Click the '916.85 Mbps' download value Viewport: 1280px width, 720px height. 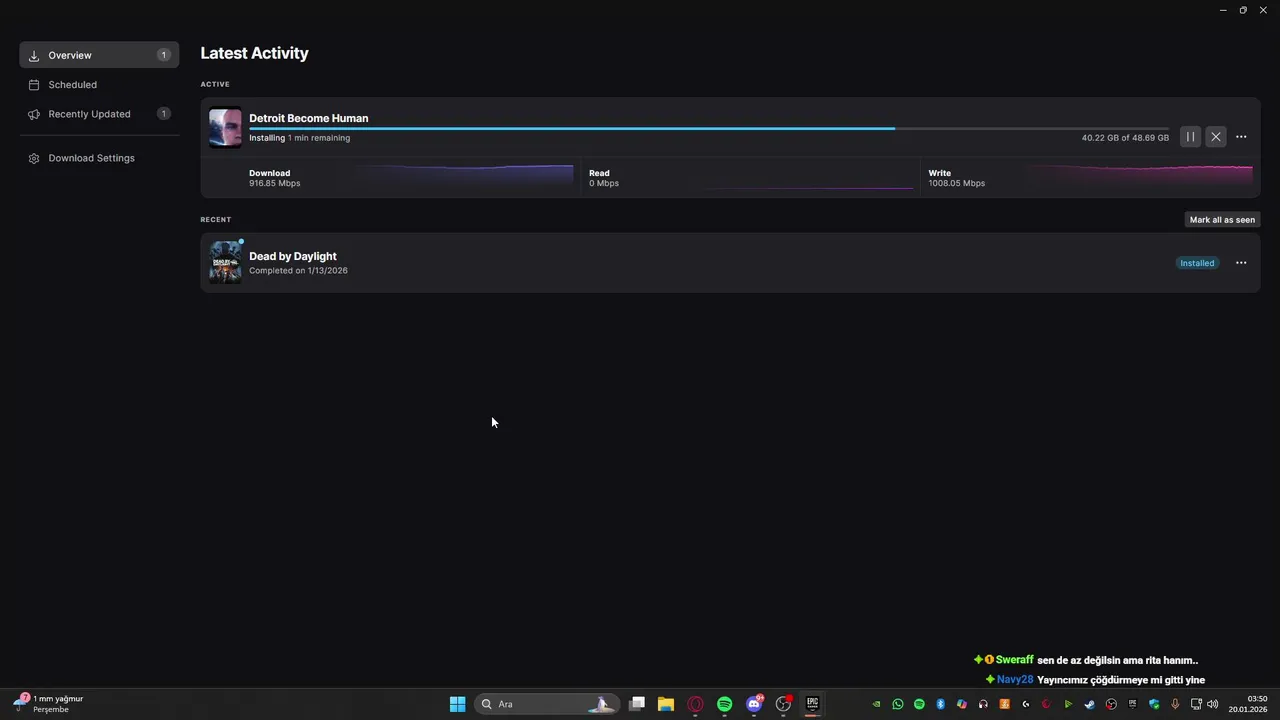pos(274,184)
